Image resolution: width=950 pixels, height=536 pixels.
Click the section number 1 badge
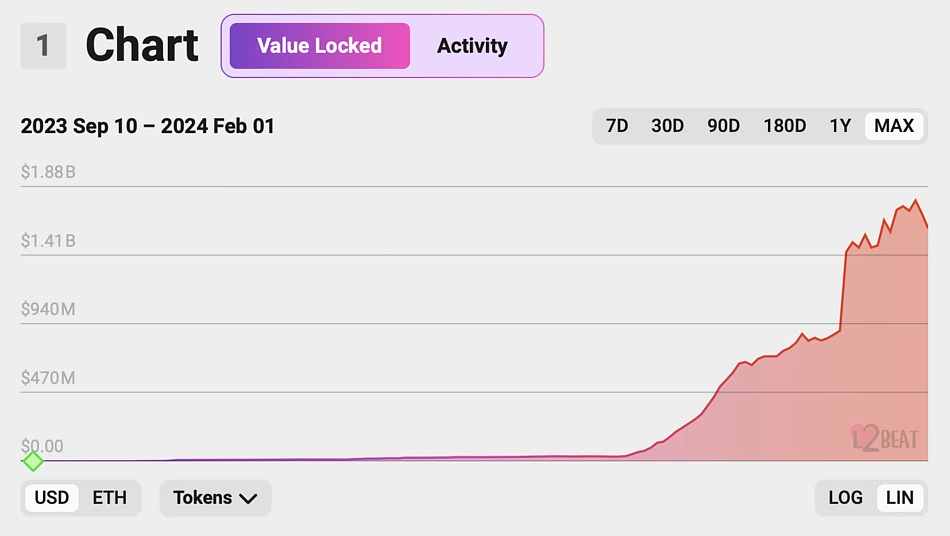coord(43,46)
